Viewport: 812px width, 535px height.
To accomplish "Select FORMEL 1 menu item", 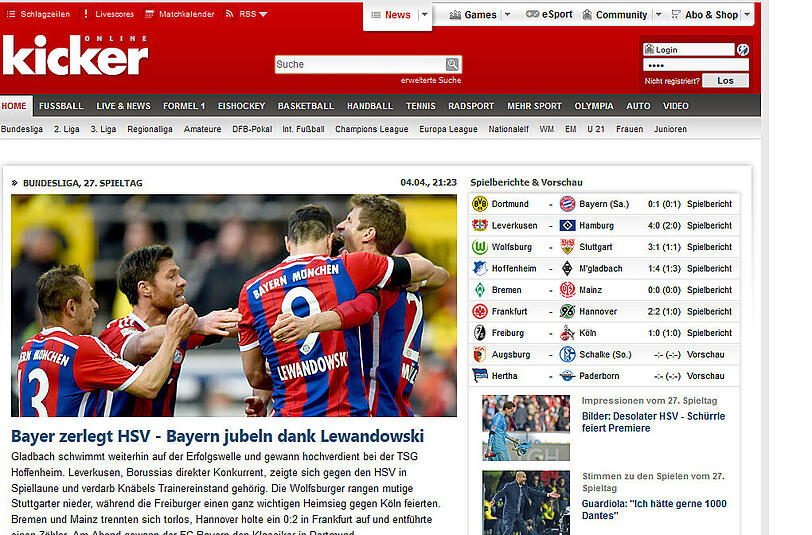I will (184, 106).
